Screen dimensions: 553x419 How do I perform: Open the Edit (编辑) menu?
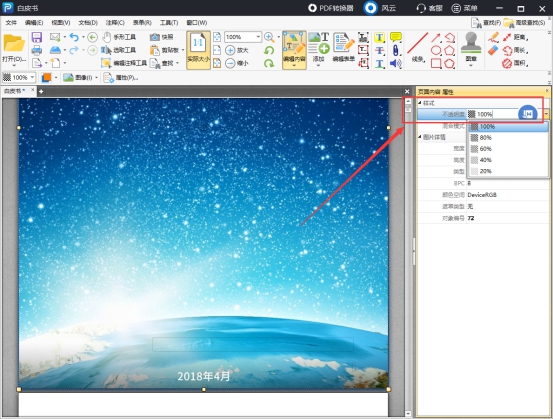coord(34,23)
